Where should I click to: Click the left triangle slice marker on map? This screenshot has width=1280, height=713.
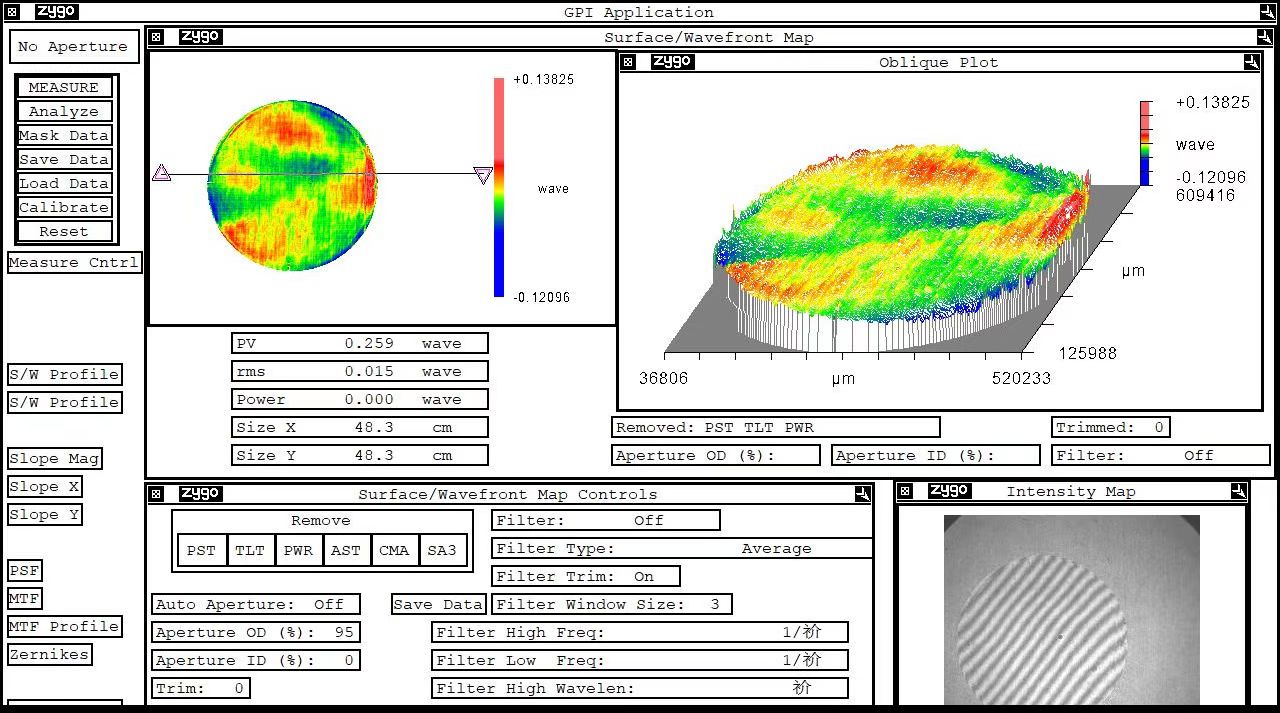pos(161,173)
